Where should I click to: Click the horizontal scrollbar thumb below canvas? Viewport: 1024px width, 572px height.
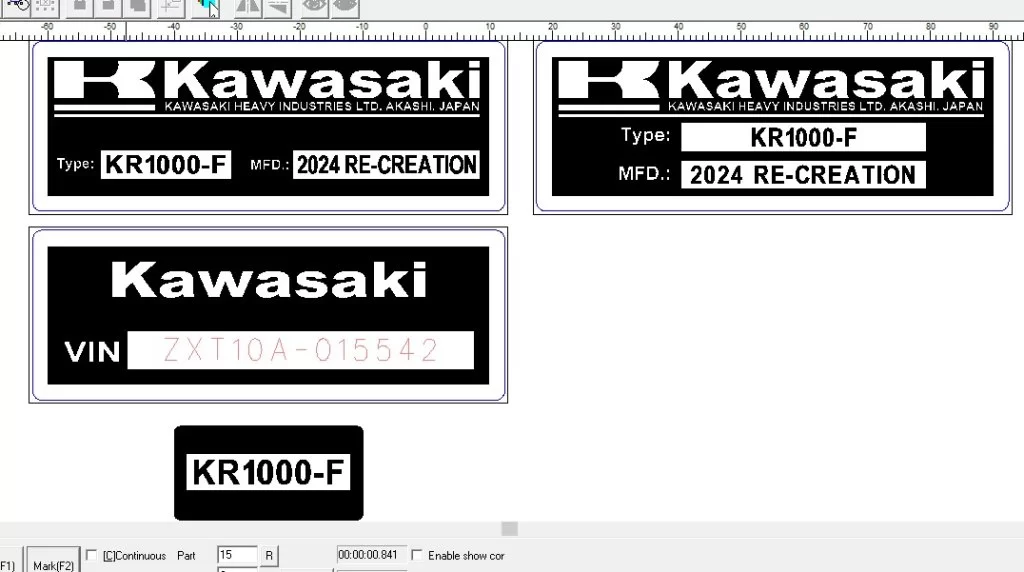[x=509, y=528]
